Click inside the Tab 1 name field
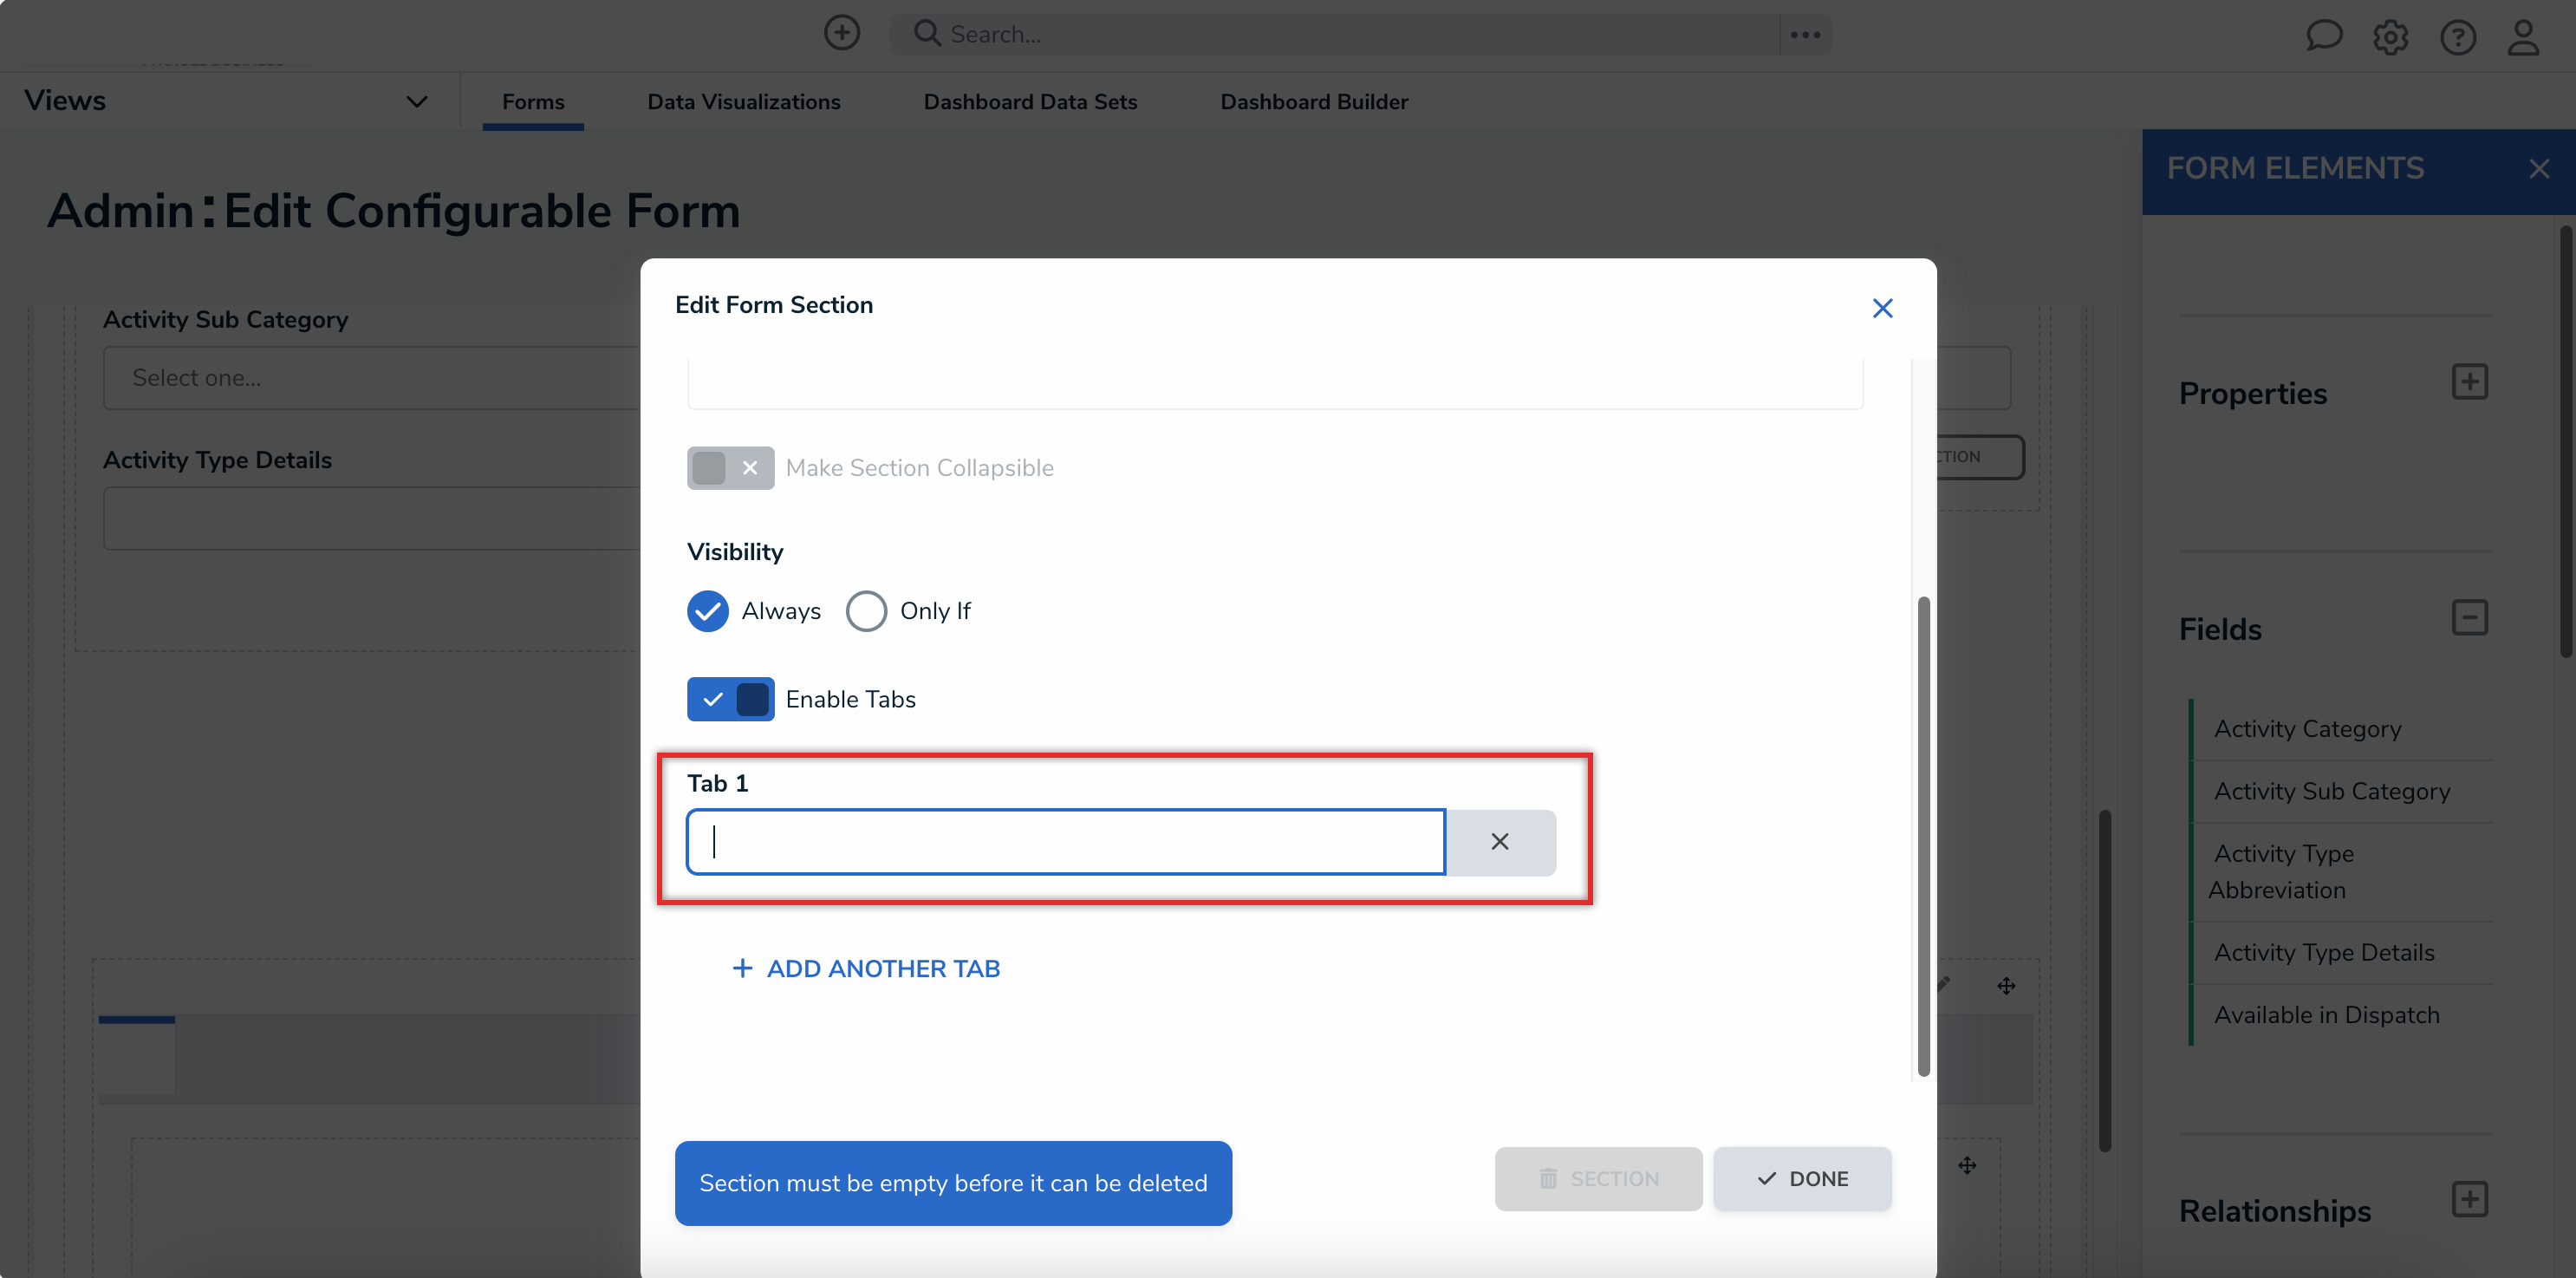Screen dimensions: 2576x1278 pyautogui.click(x=1065, y=842)
